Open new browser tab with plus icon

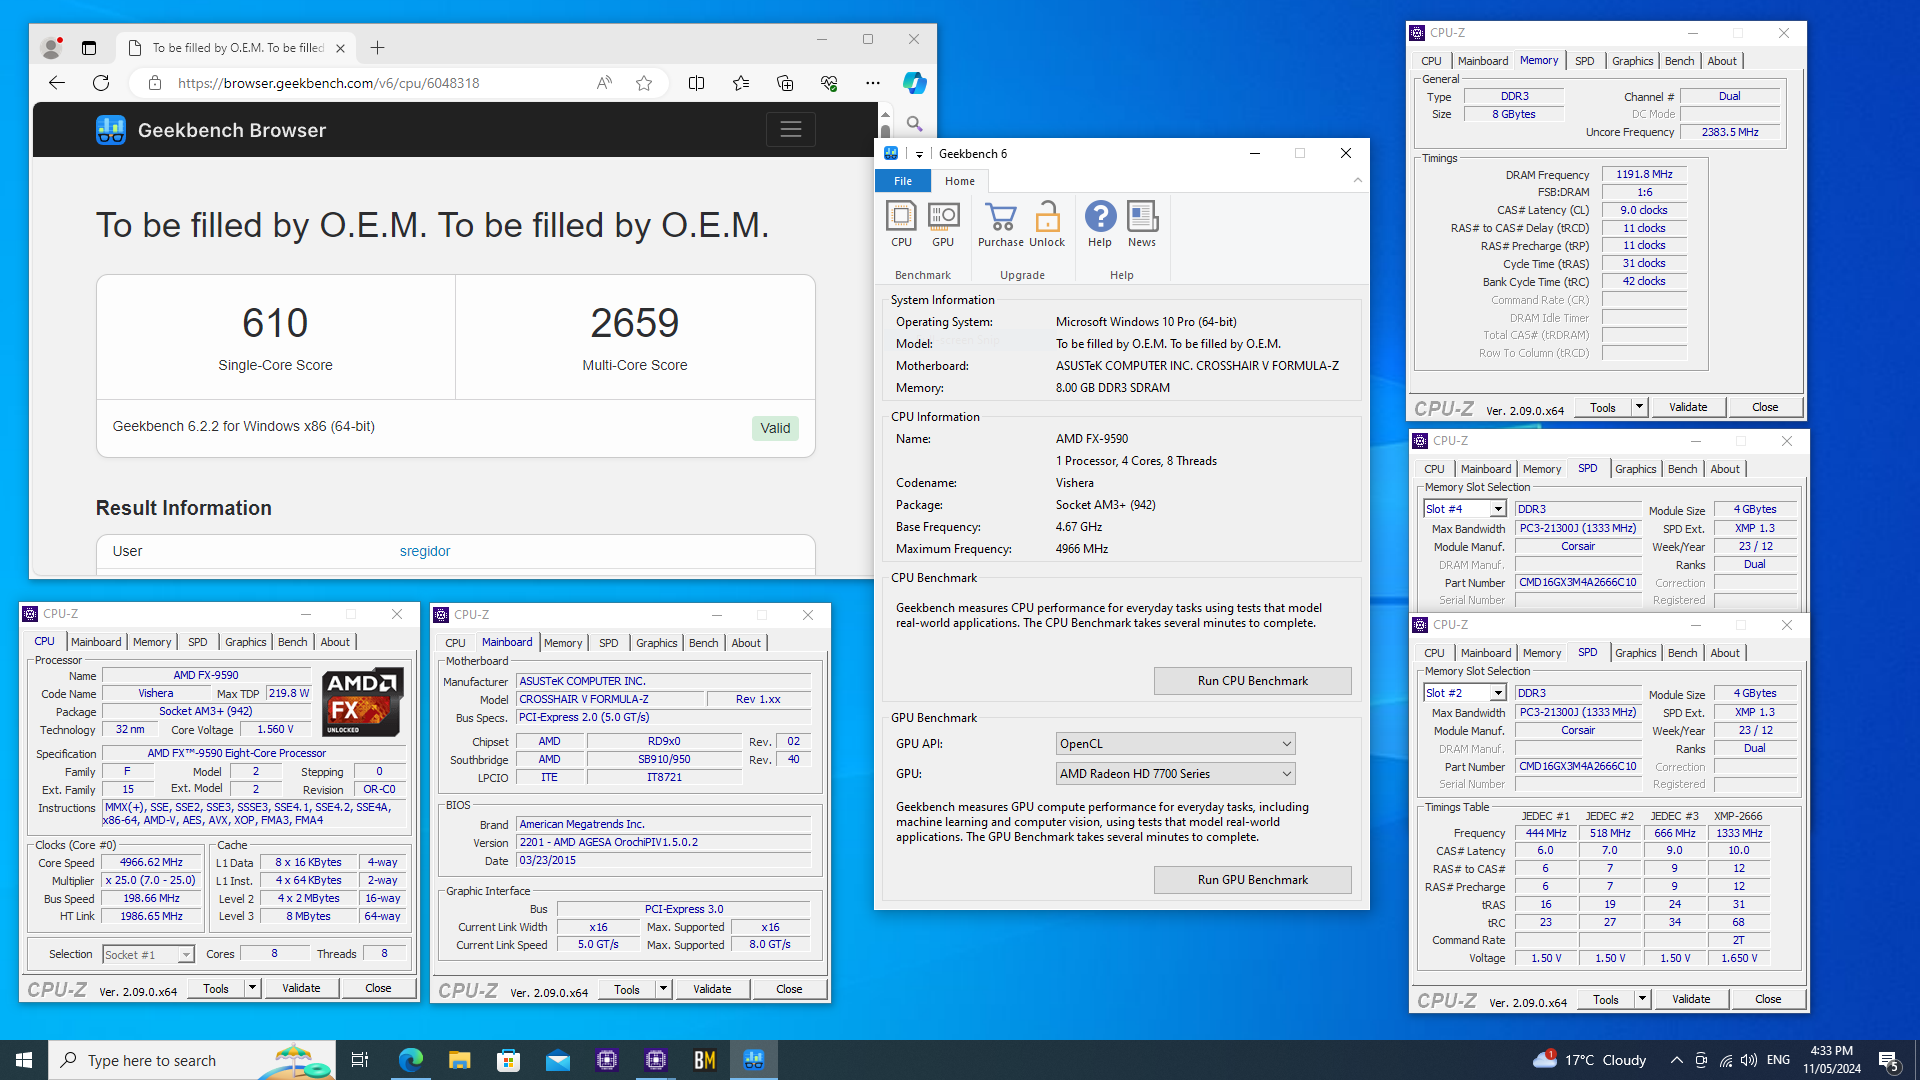coord(377,48)
